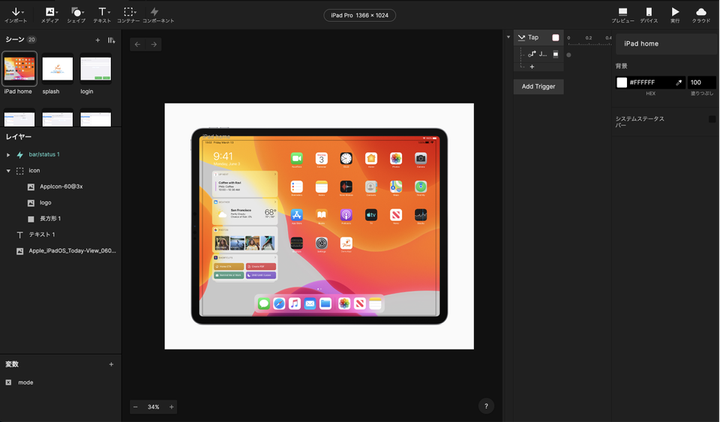
Task: Click the iPad artwork on the canvas
Action: 319,226
